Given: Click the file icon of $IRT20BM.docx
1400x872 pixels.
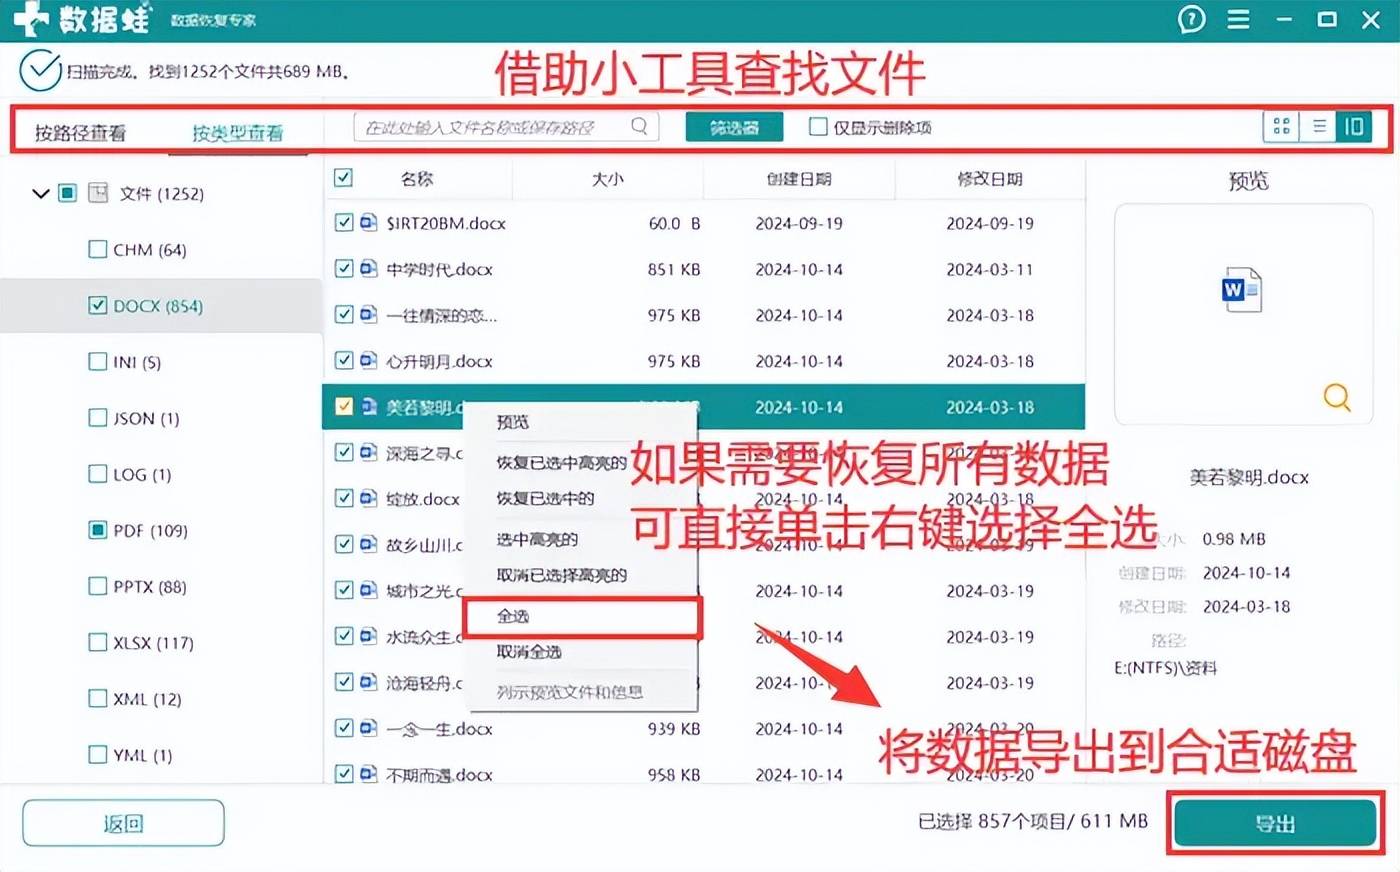Looking at the screenshot, I should pos(368,223).
